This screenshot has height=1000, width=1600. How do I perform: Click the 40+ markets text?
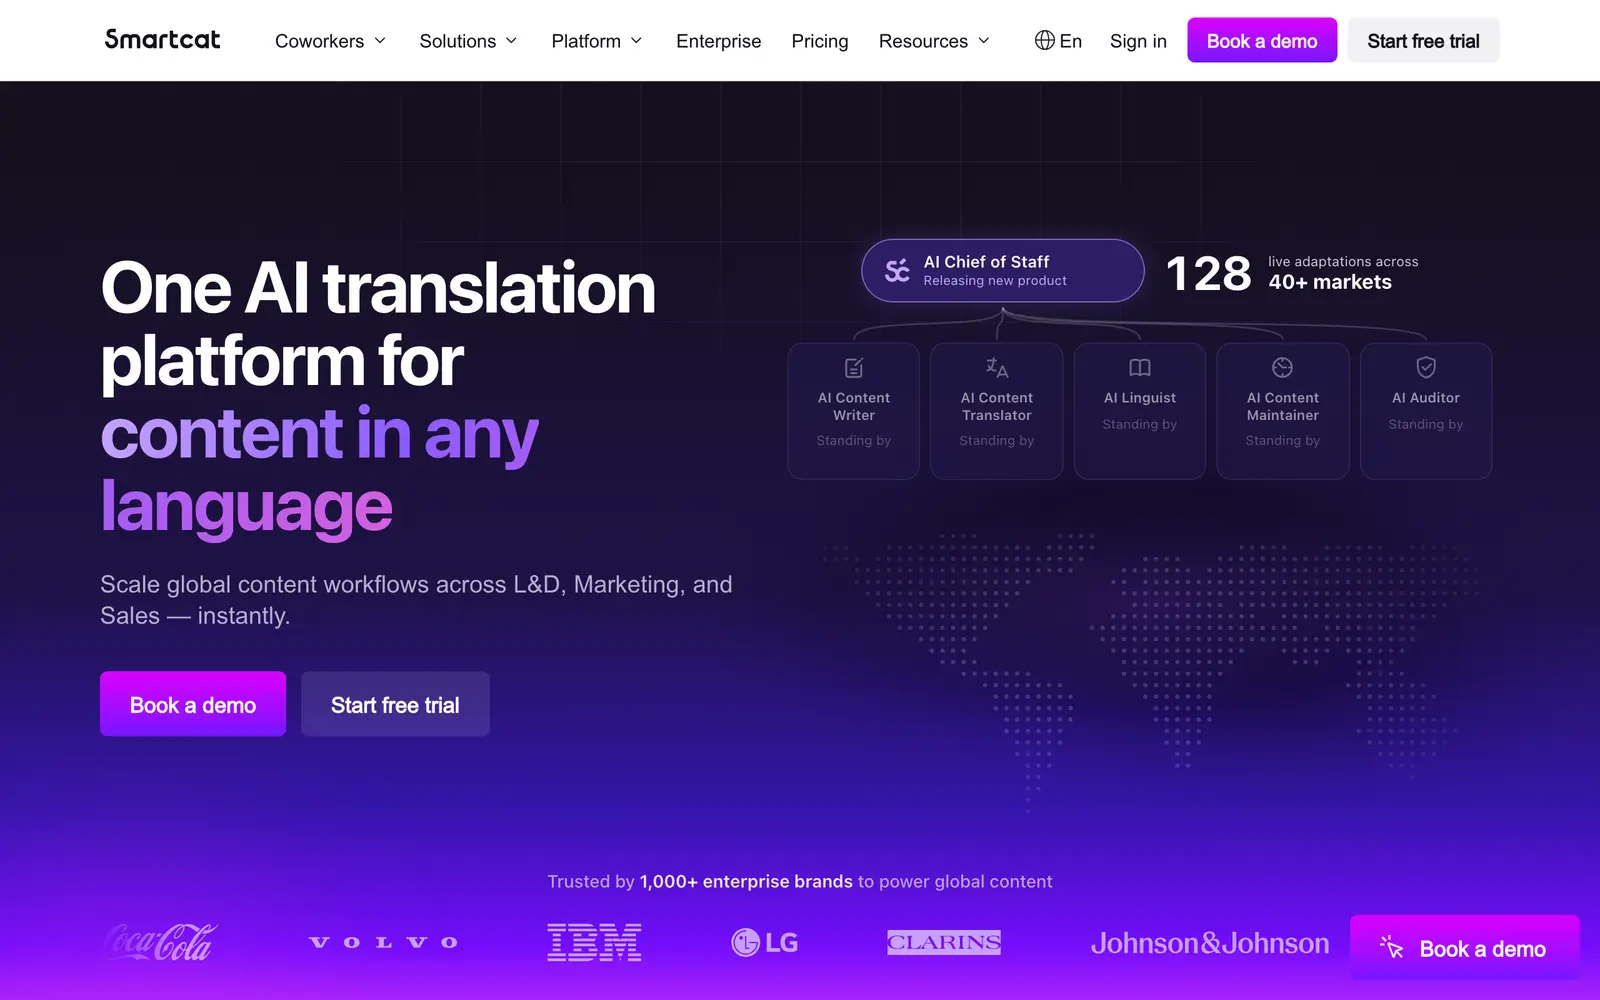1330,282
